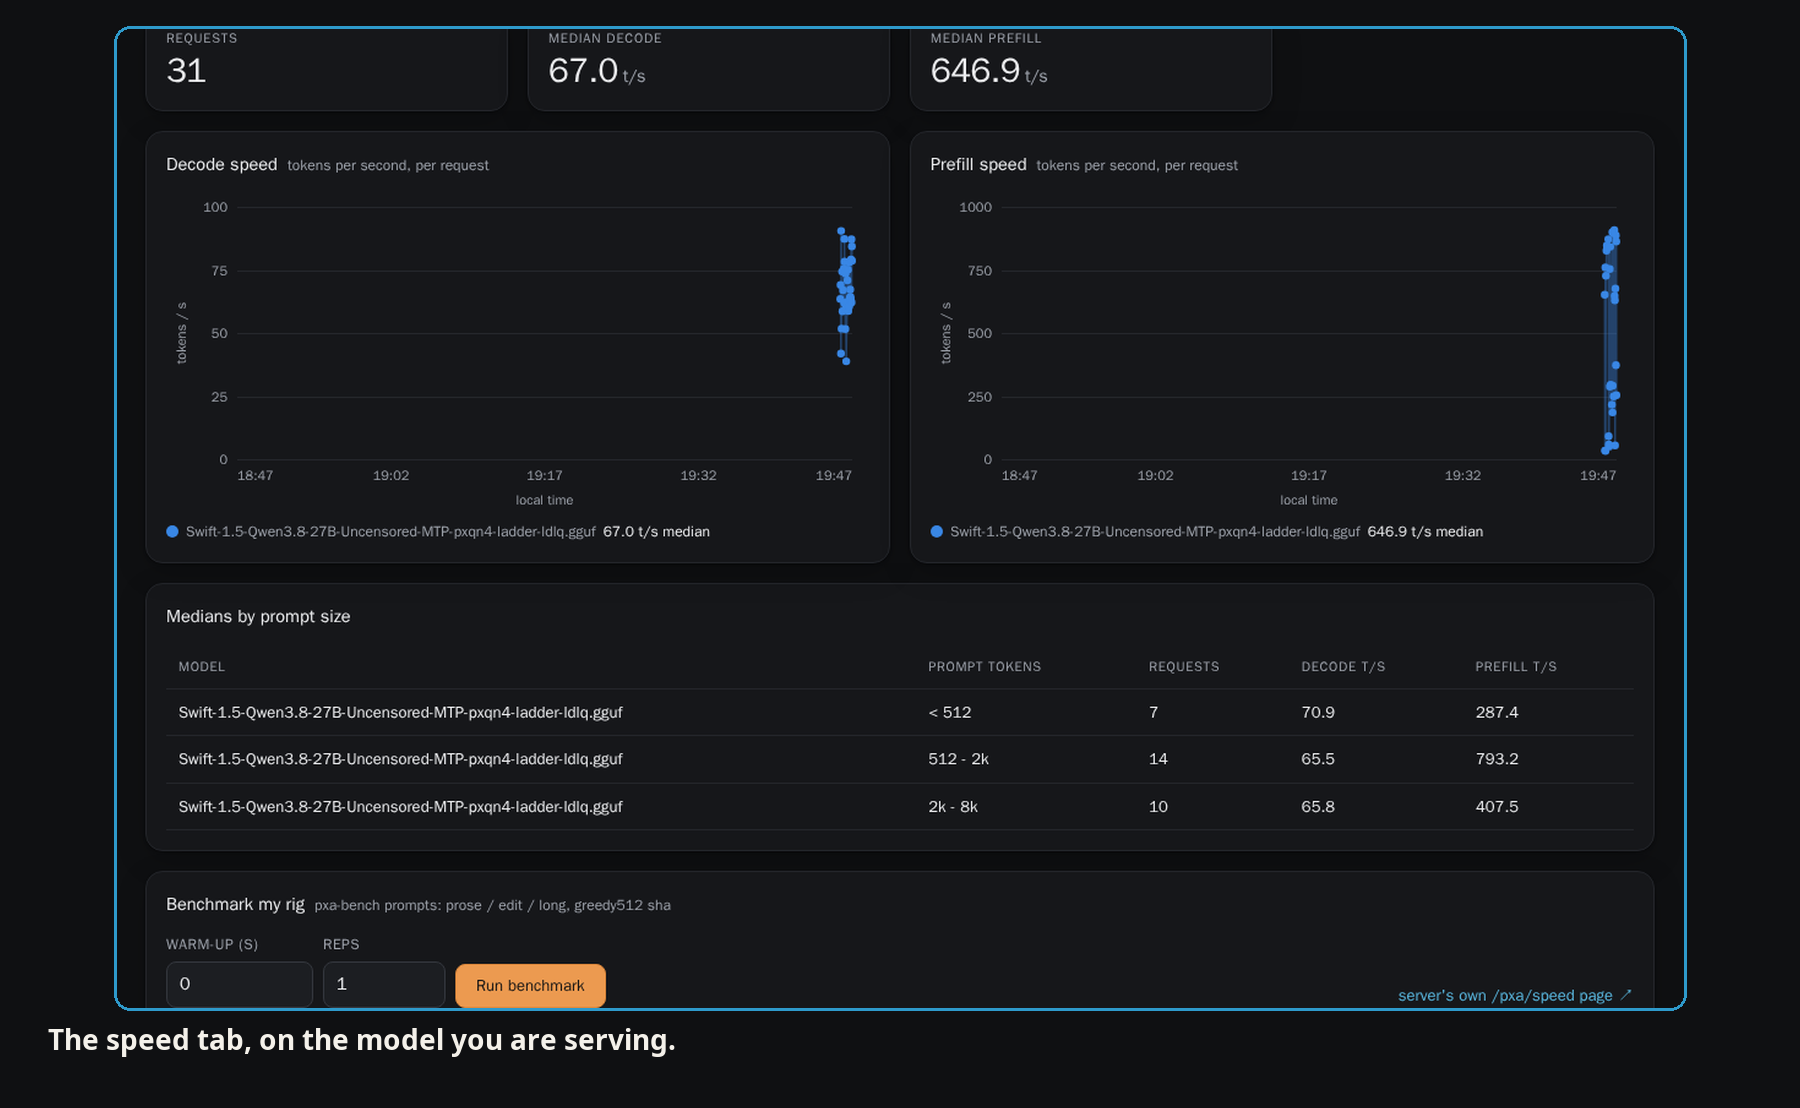
Task: Click the MODEL column header
Action: (x=201, y=666)
